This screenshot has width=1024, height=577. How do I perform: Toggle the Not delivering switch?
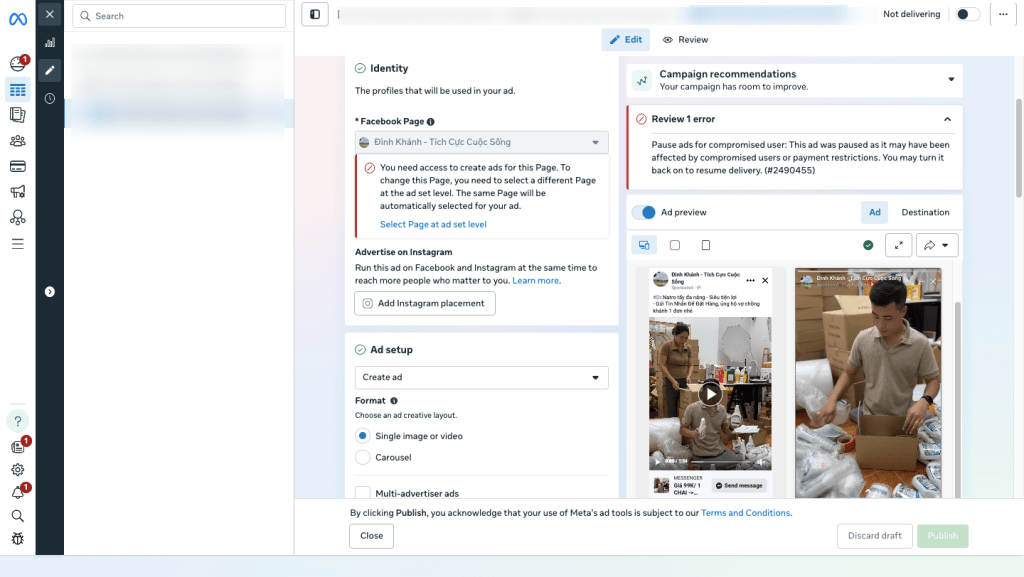click(967, 14)
